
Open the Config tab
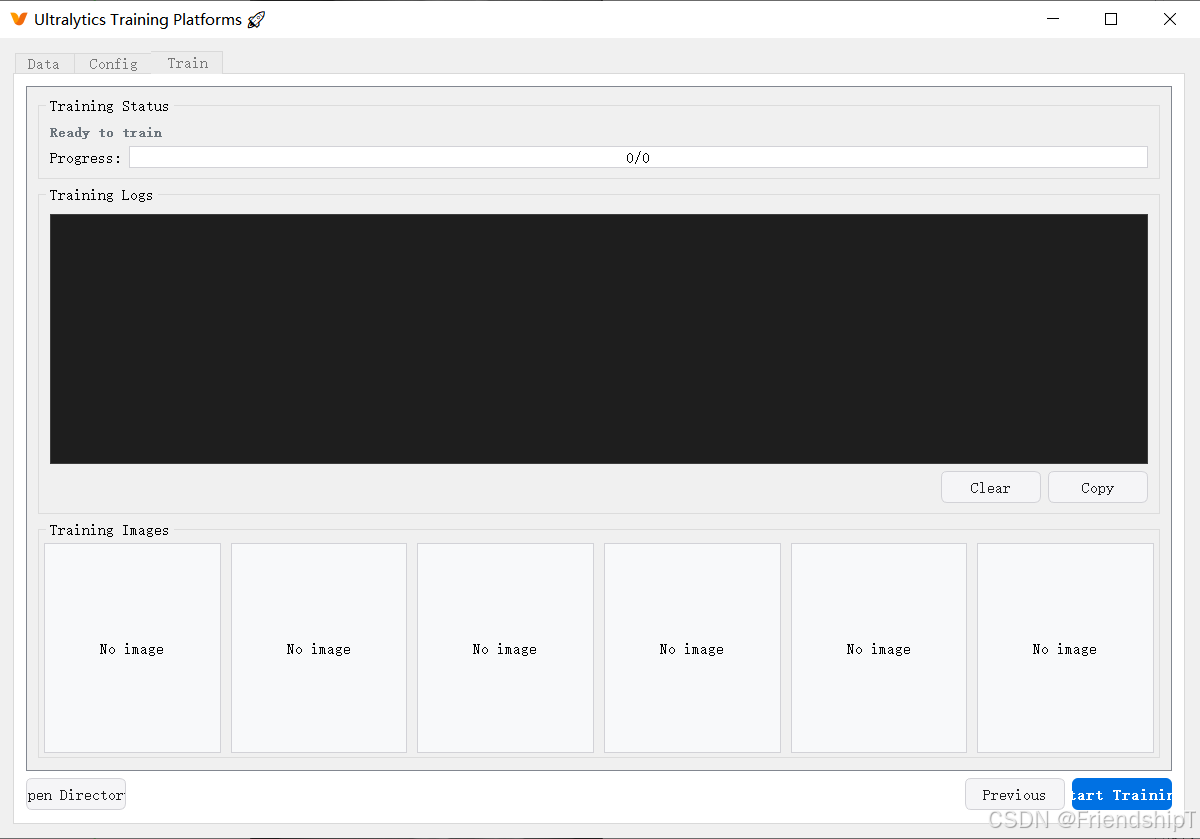tap(112, 63)
